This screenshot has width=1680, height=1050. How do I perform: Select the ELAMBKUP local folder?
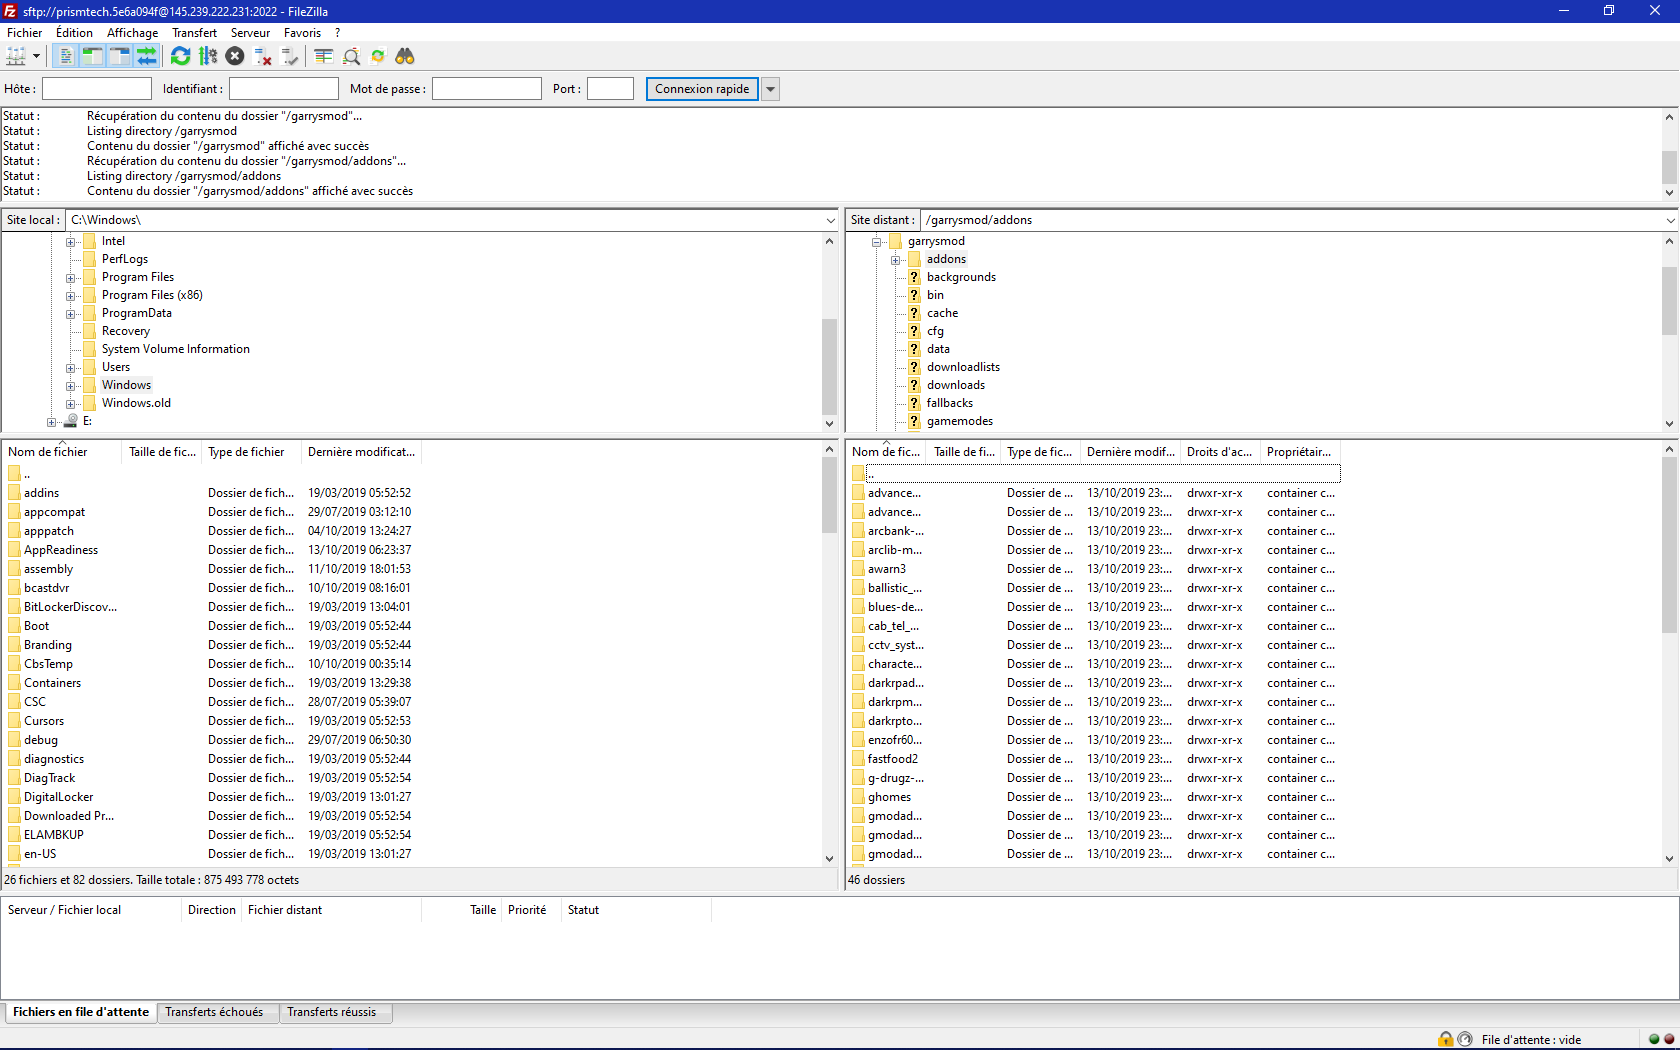(54, 835)
